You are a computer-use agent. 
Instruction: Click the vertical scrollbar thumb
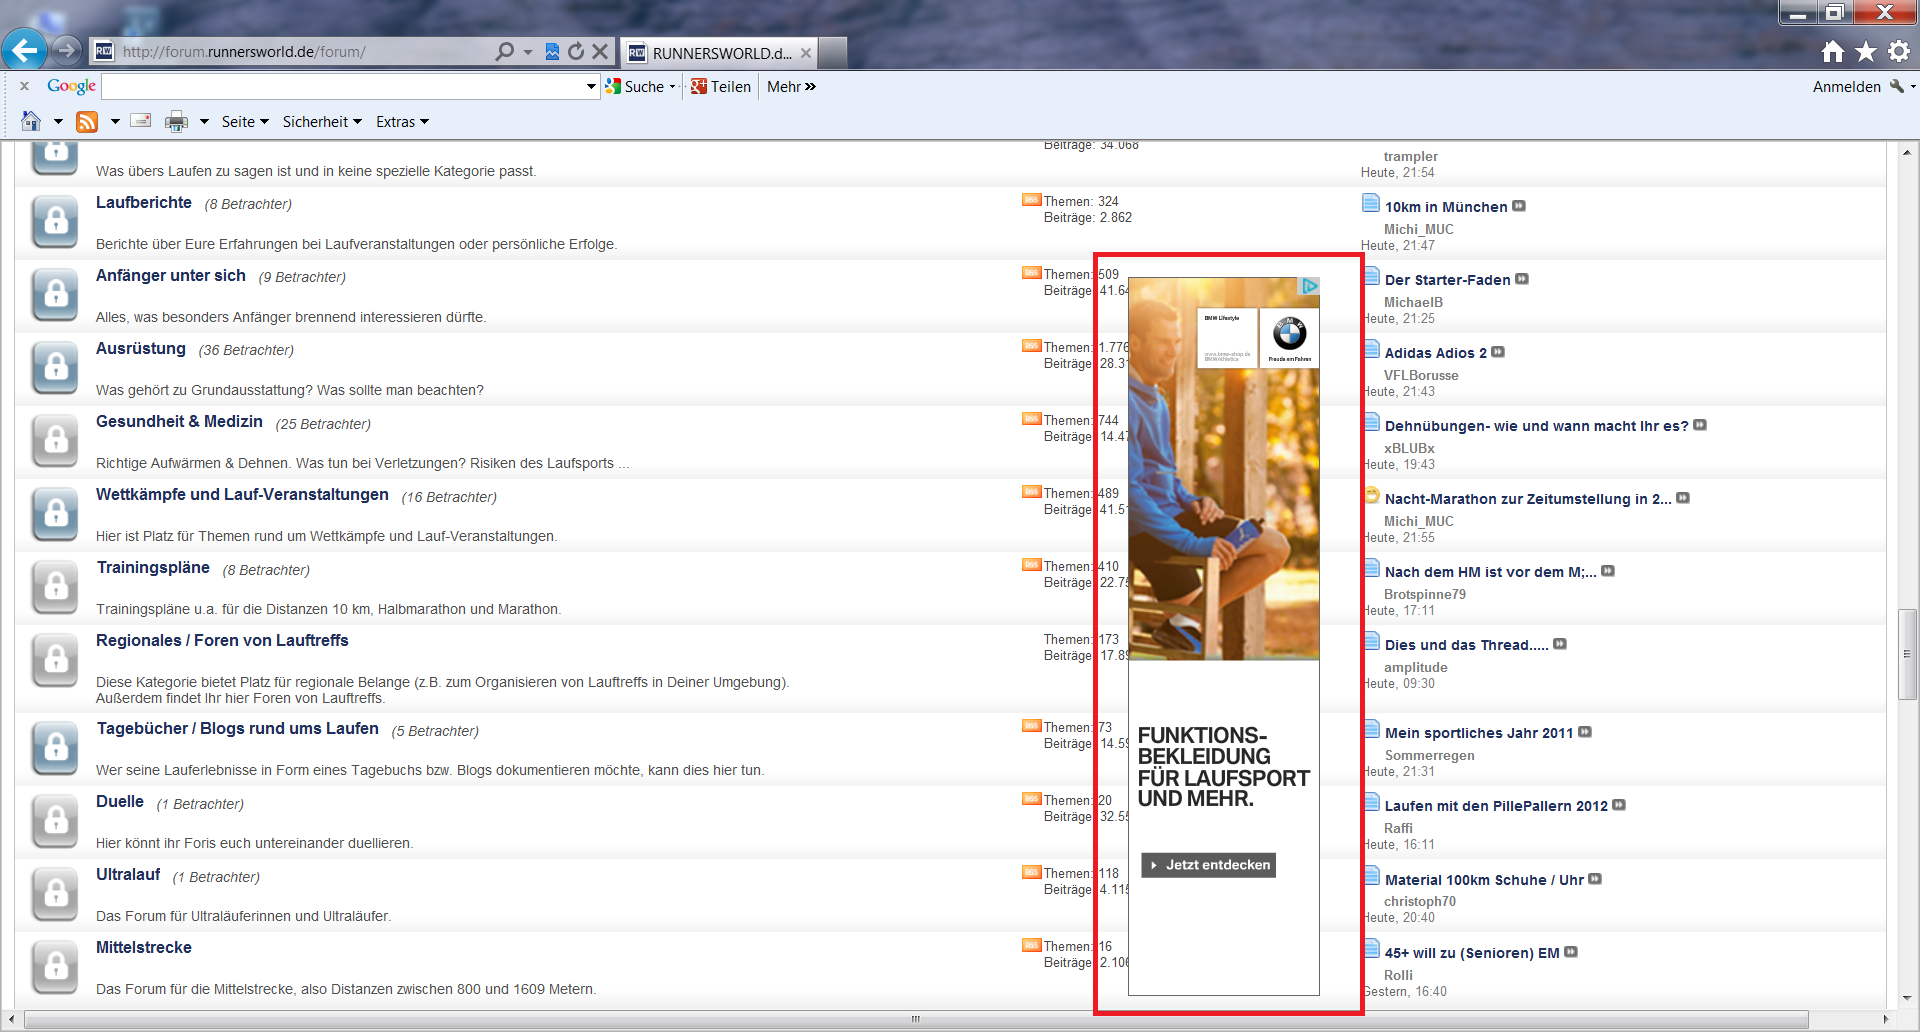pyautogui.click(x=1907, y=655)
